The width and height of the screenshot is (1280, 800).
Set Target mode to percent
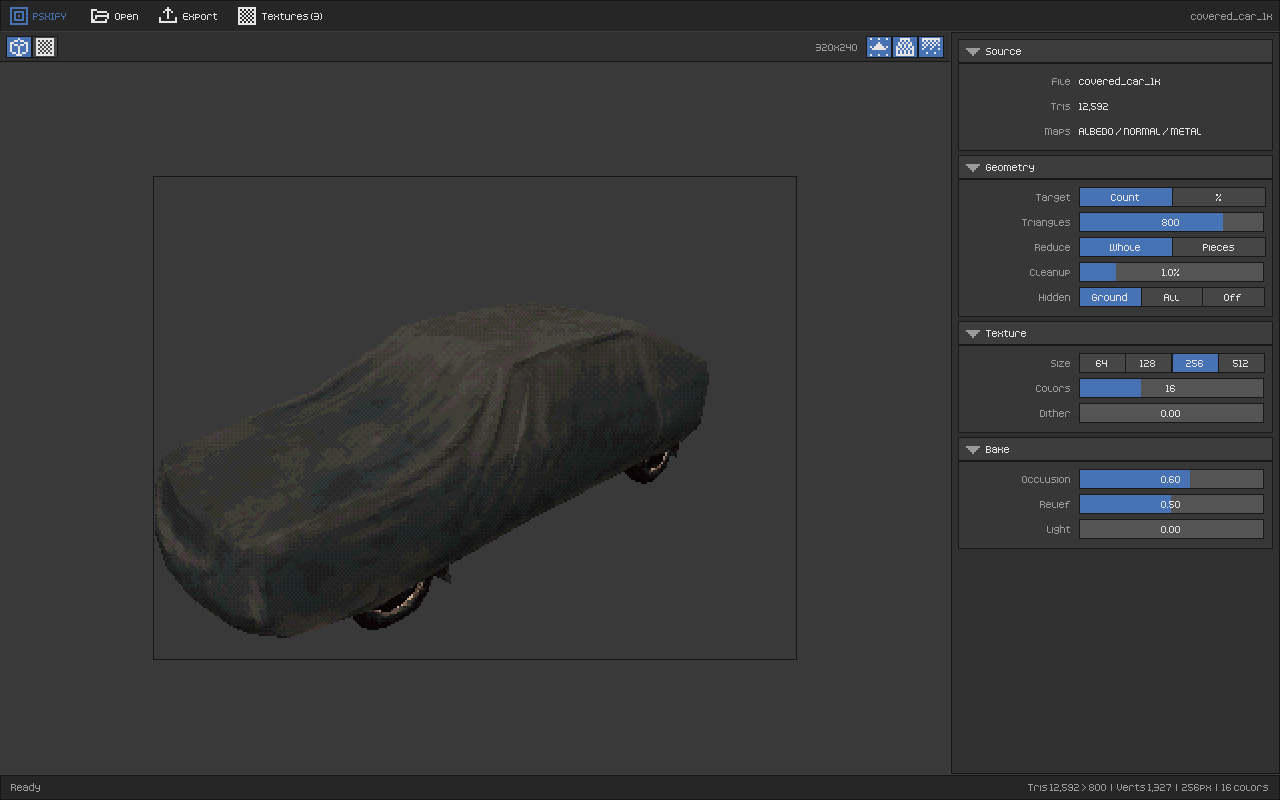pyautogui.click(x=1218, y=197)
